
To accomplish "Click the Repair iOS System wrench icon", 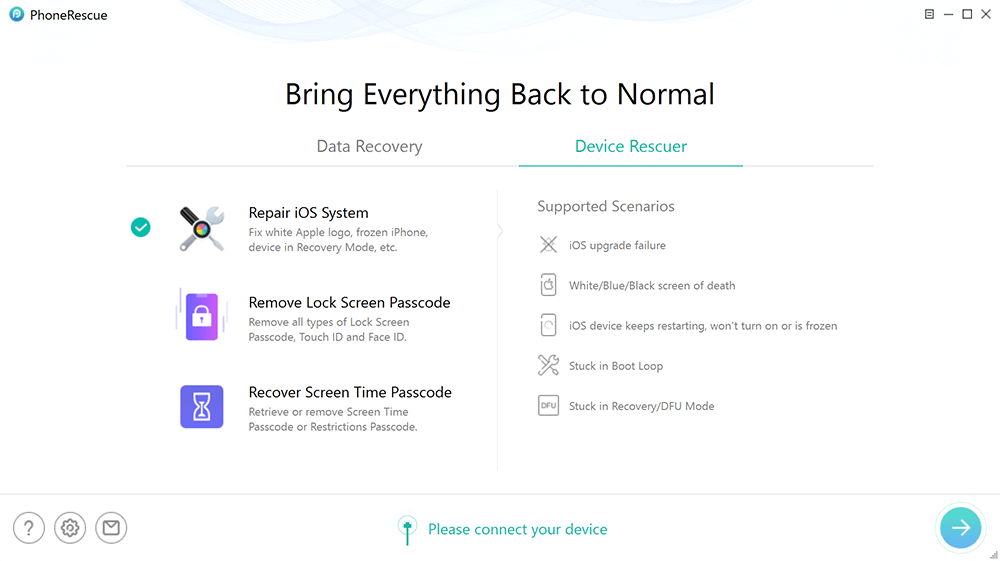I will [201, 228].
